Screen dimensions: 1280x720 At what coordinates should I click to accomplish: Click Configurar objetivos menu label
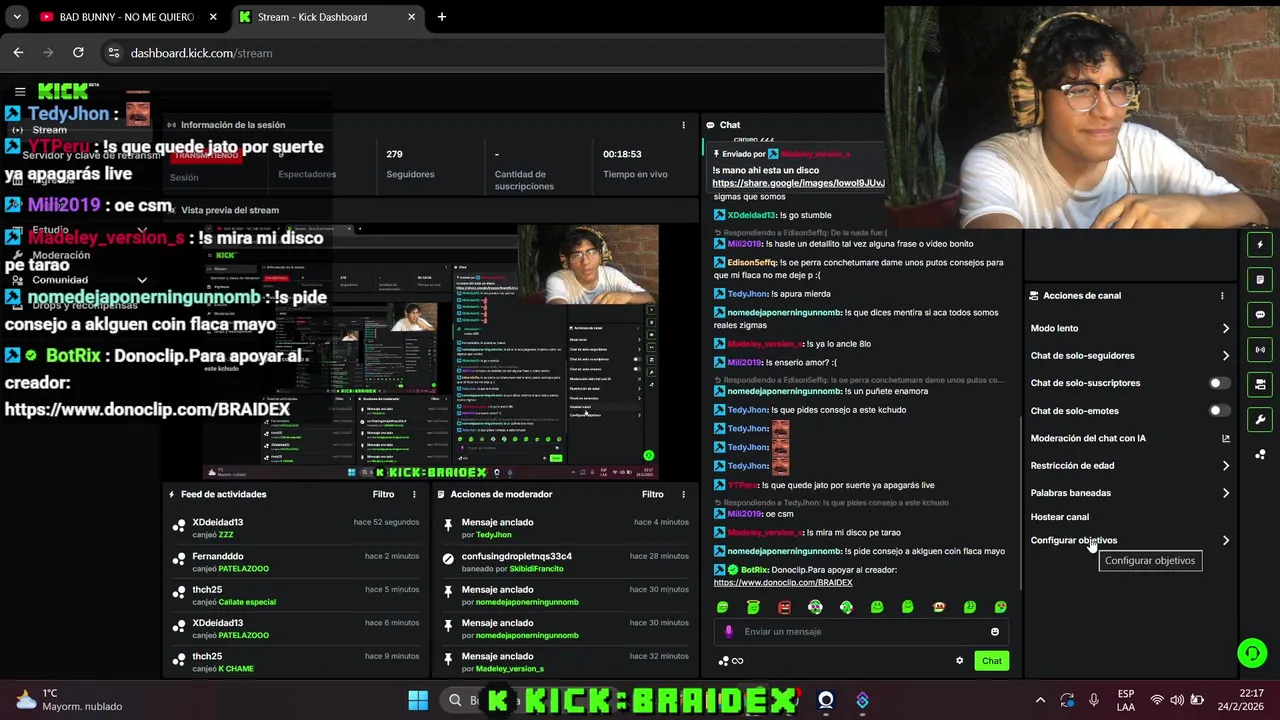point(1074,541)
